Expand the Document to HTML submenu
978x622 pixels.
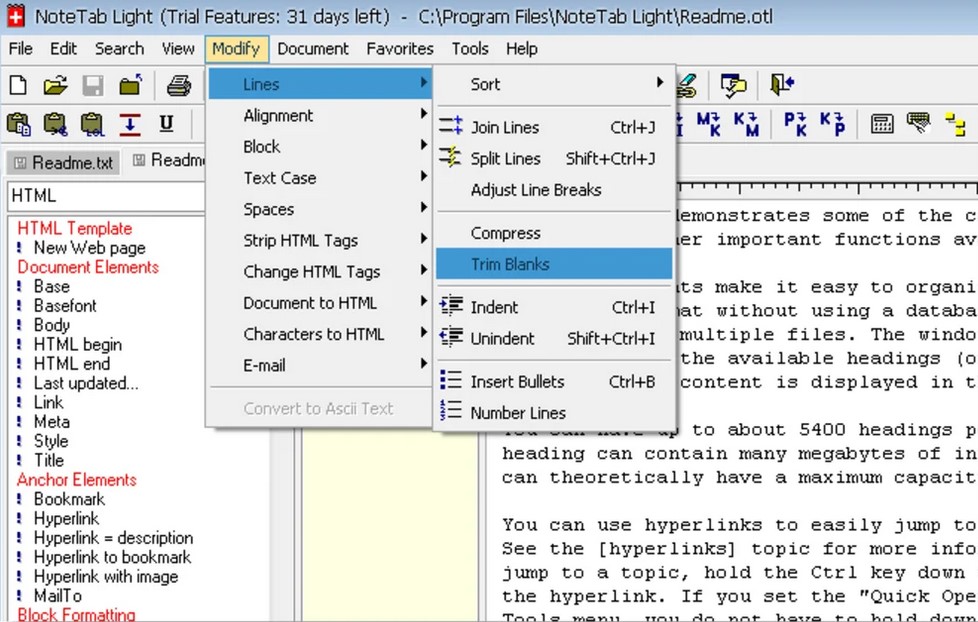(x=321, y=303)
